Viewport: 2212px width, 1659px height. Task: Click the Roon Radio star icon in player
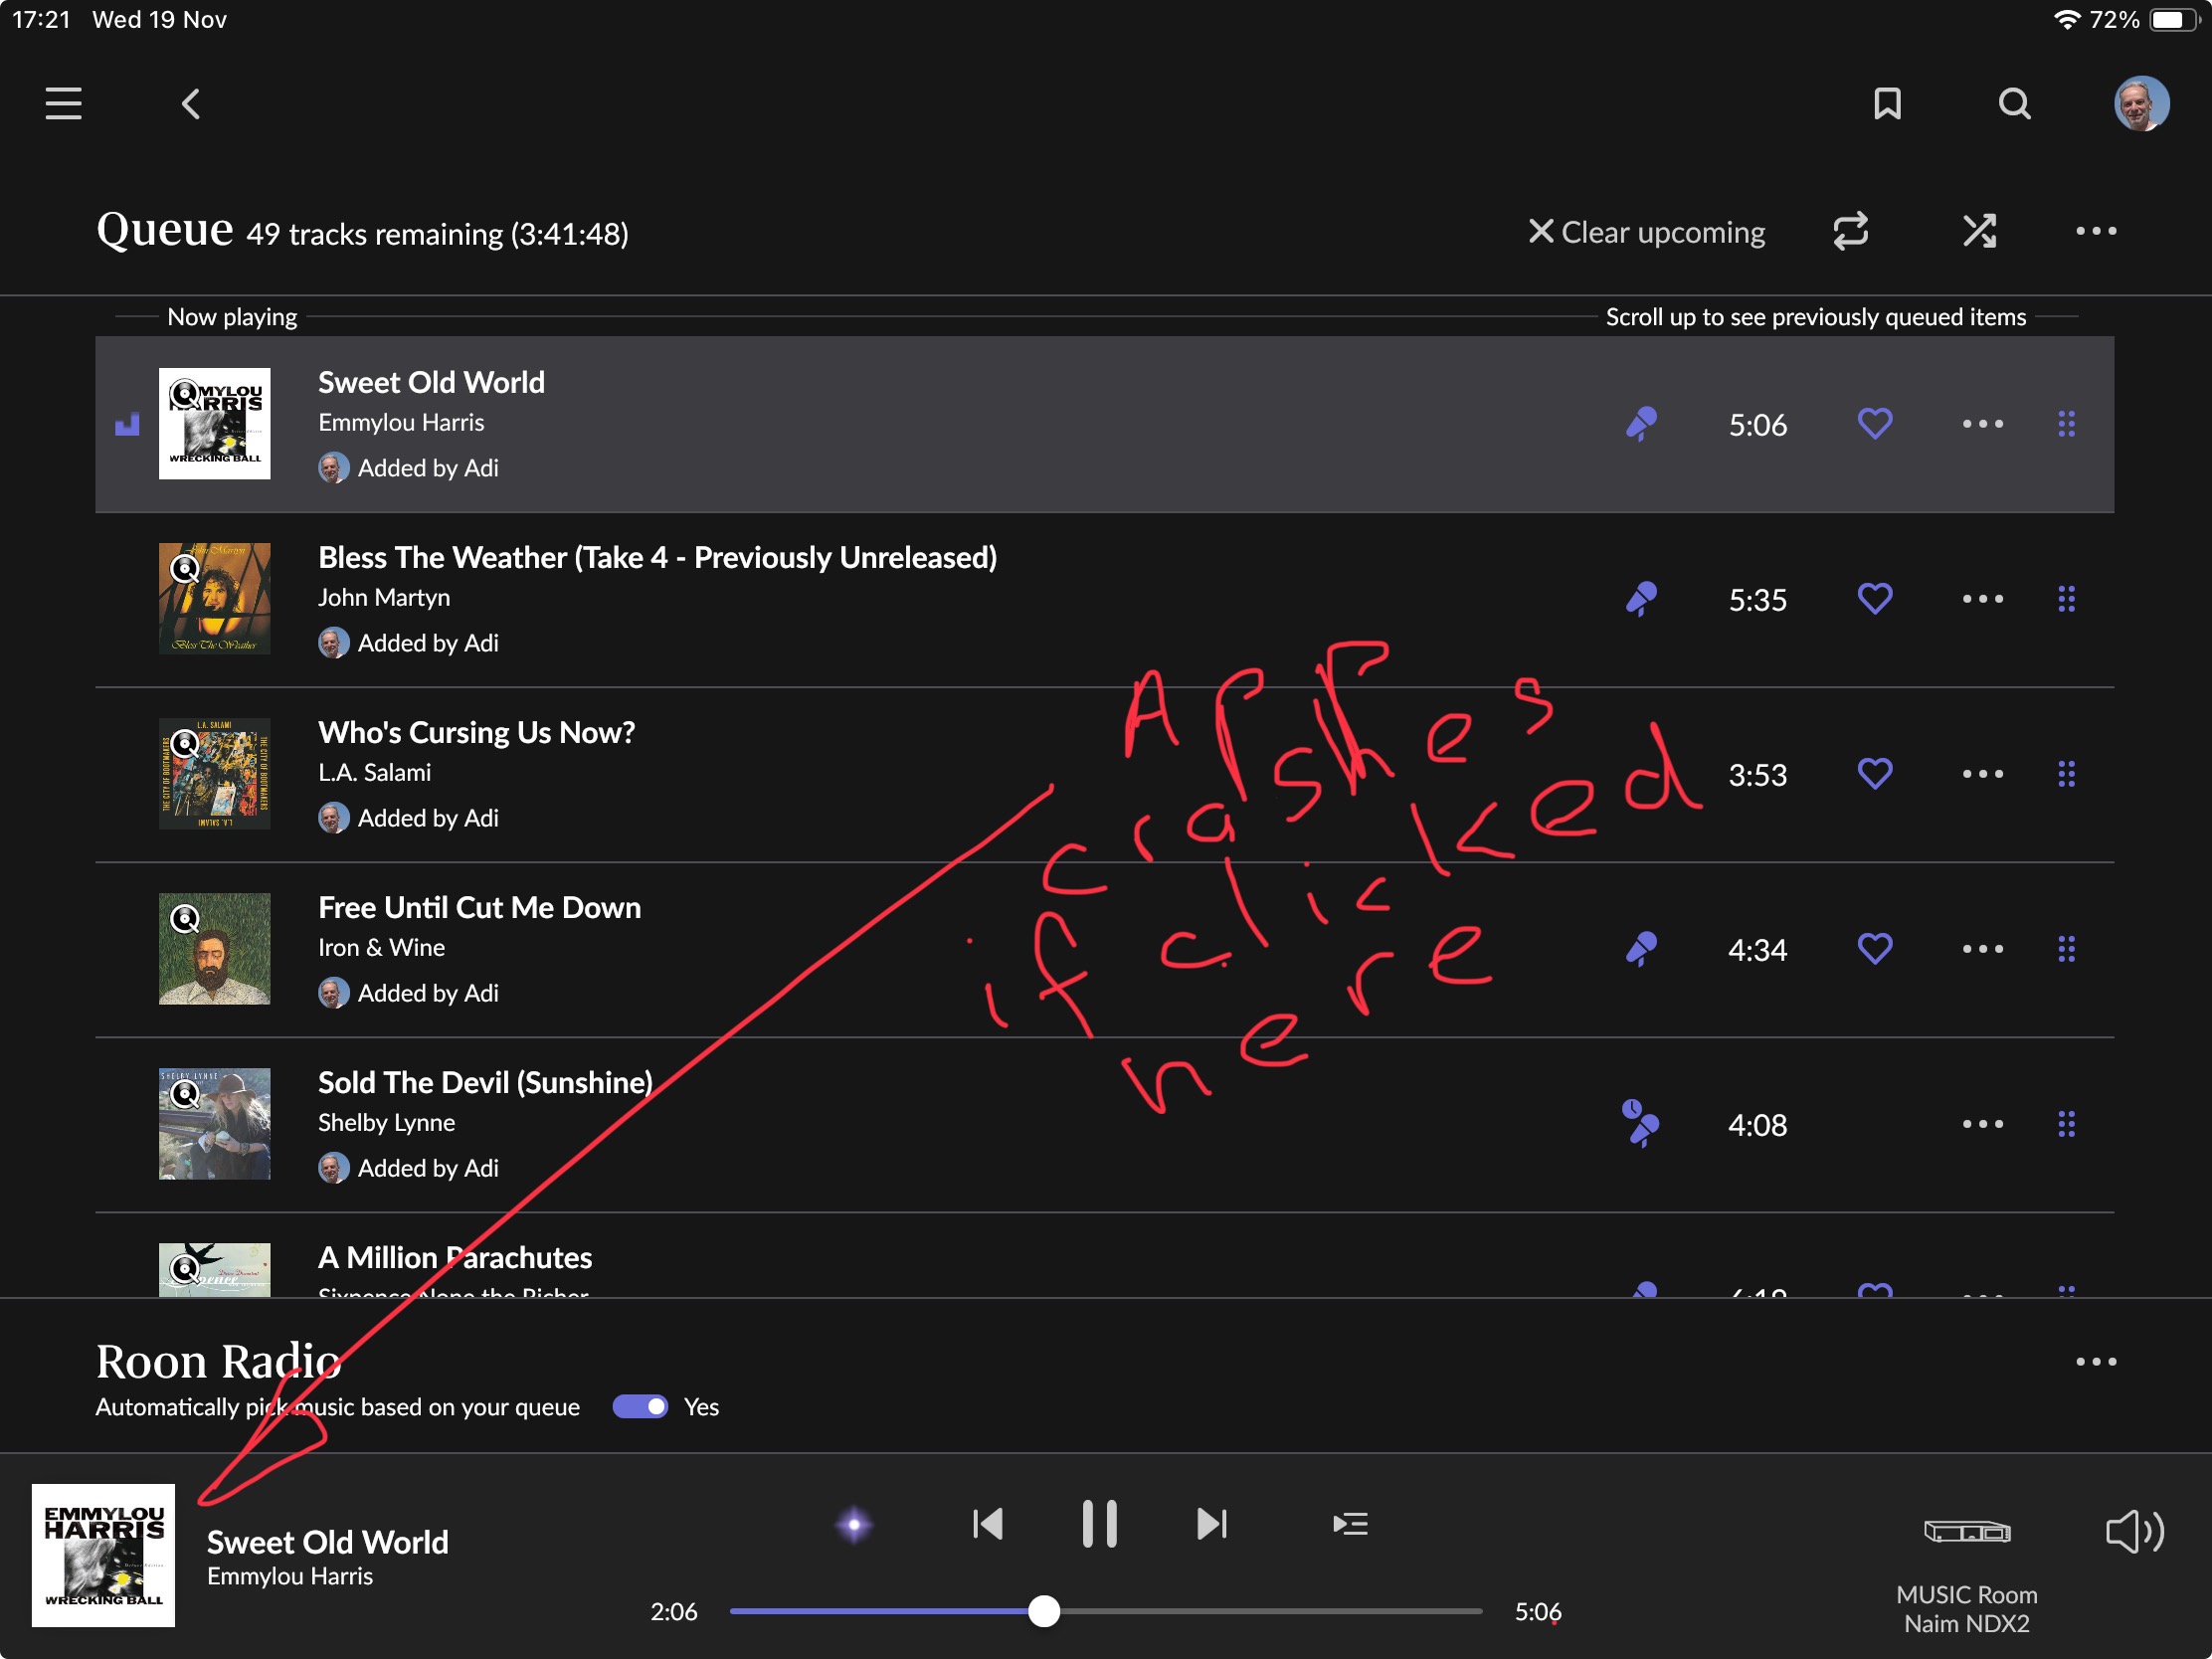pos(853,1524)
